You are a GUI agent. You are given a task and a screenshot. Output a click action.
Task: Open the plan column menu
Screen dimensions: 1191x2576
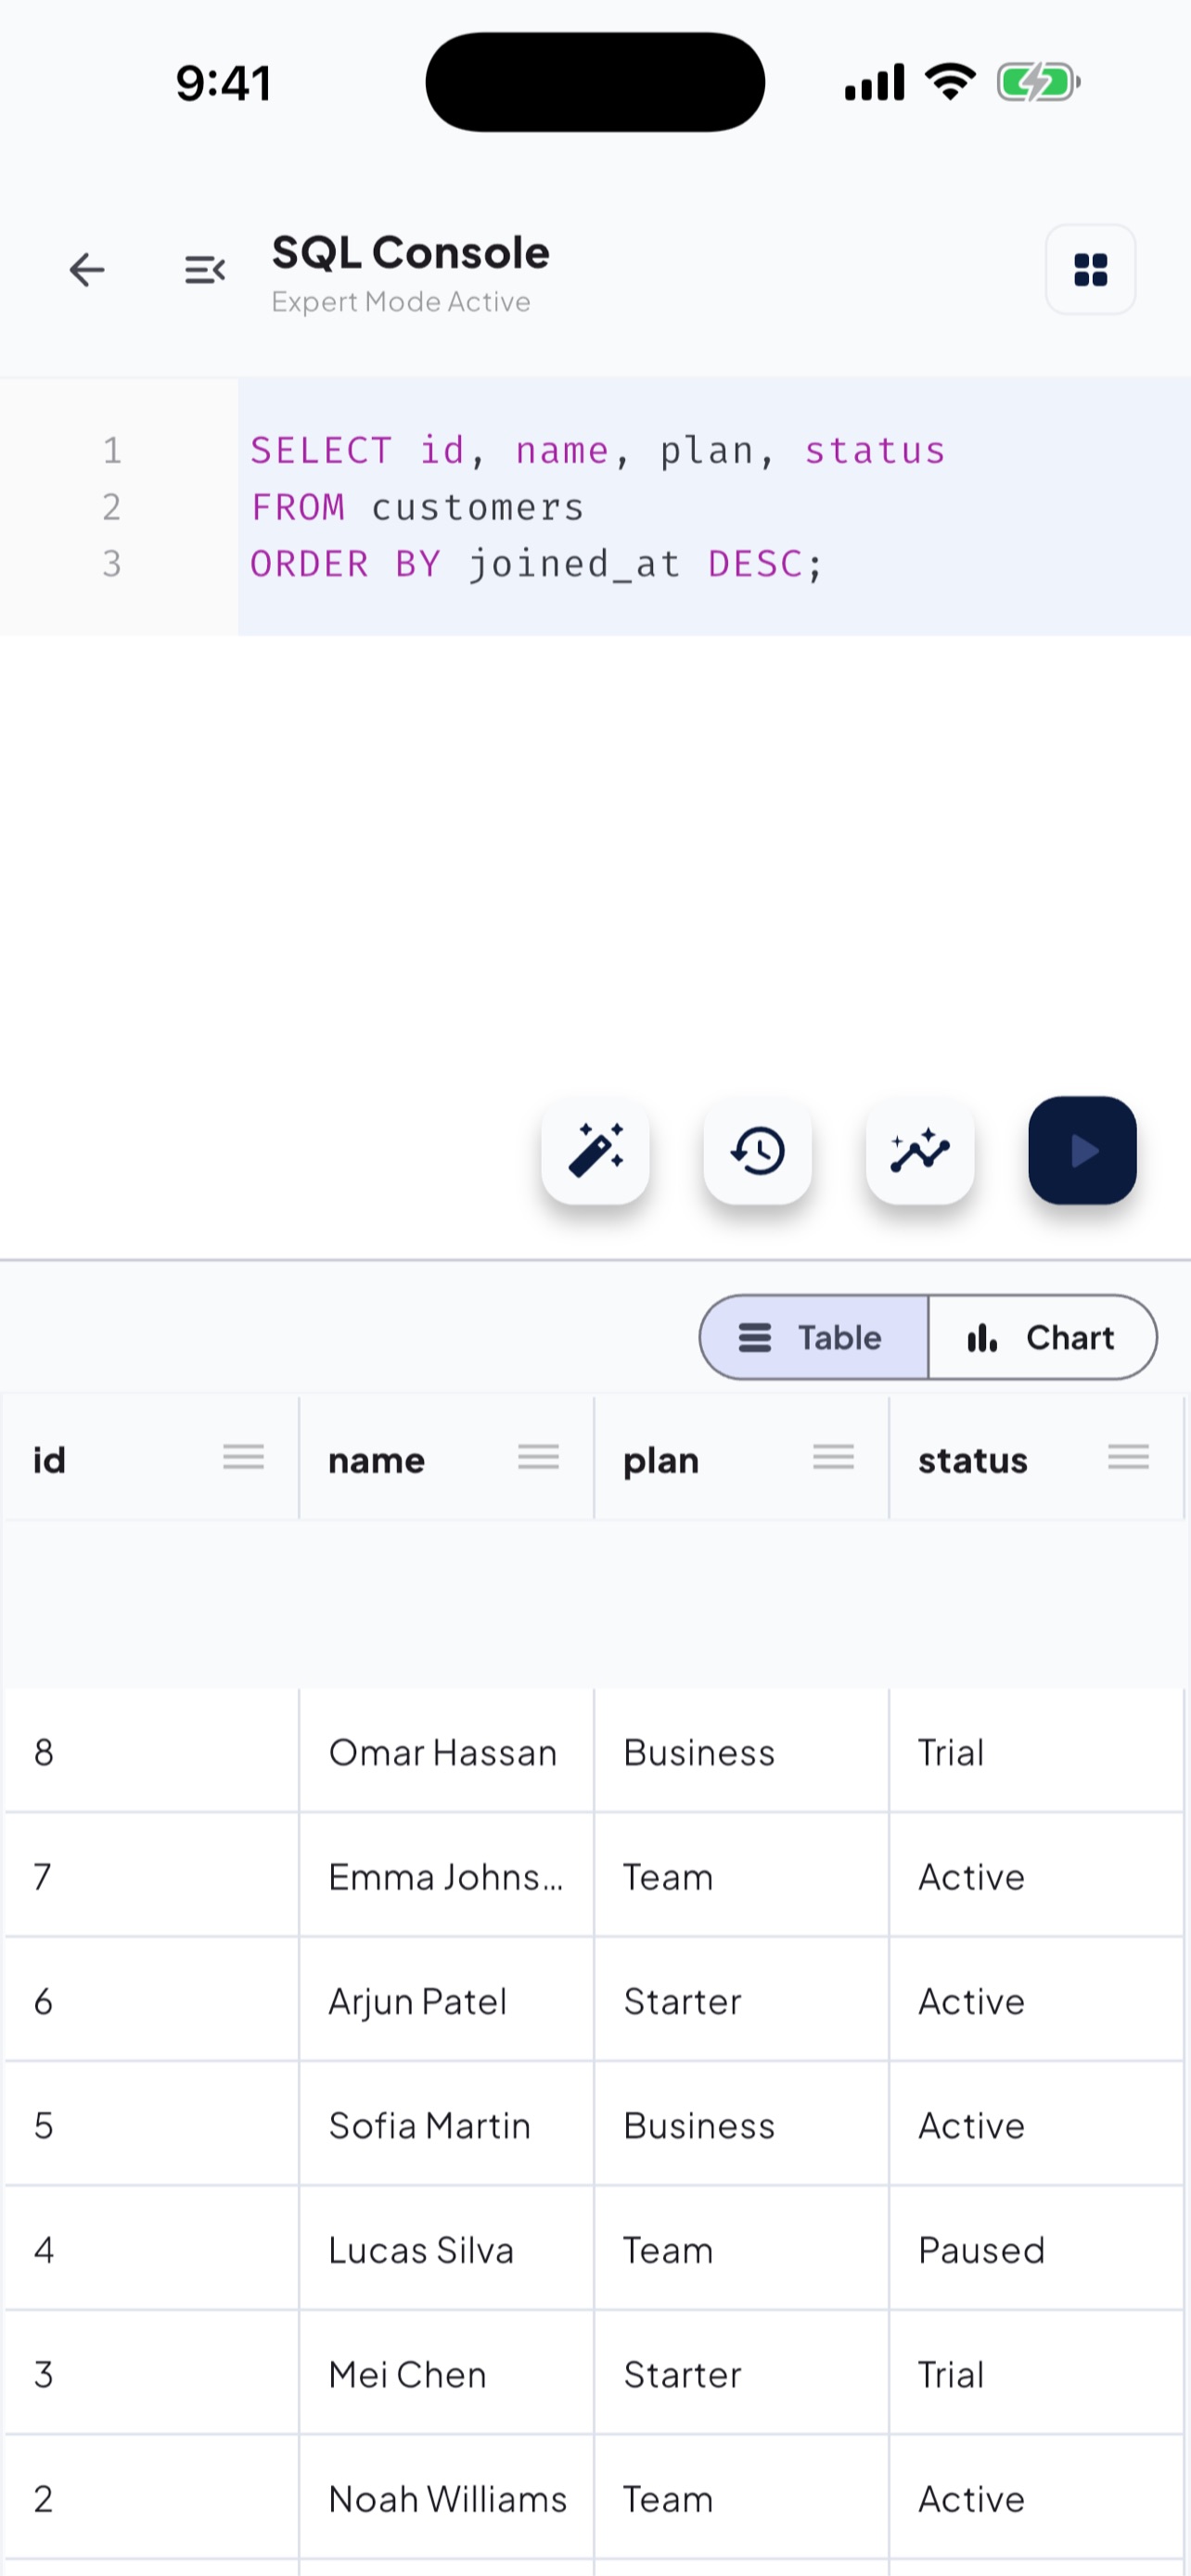[834, 1457]
